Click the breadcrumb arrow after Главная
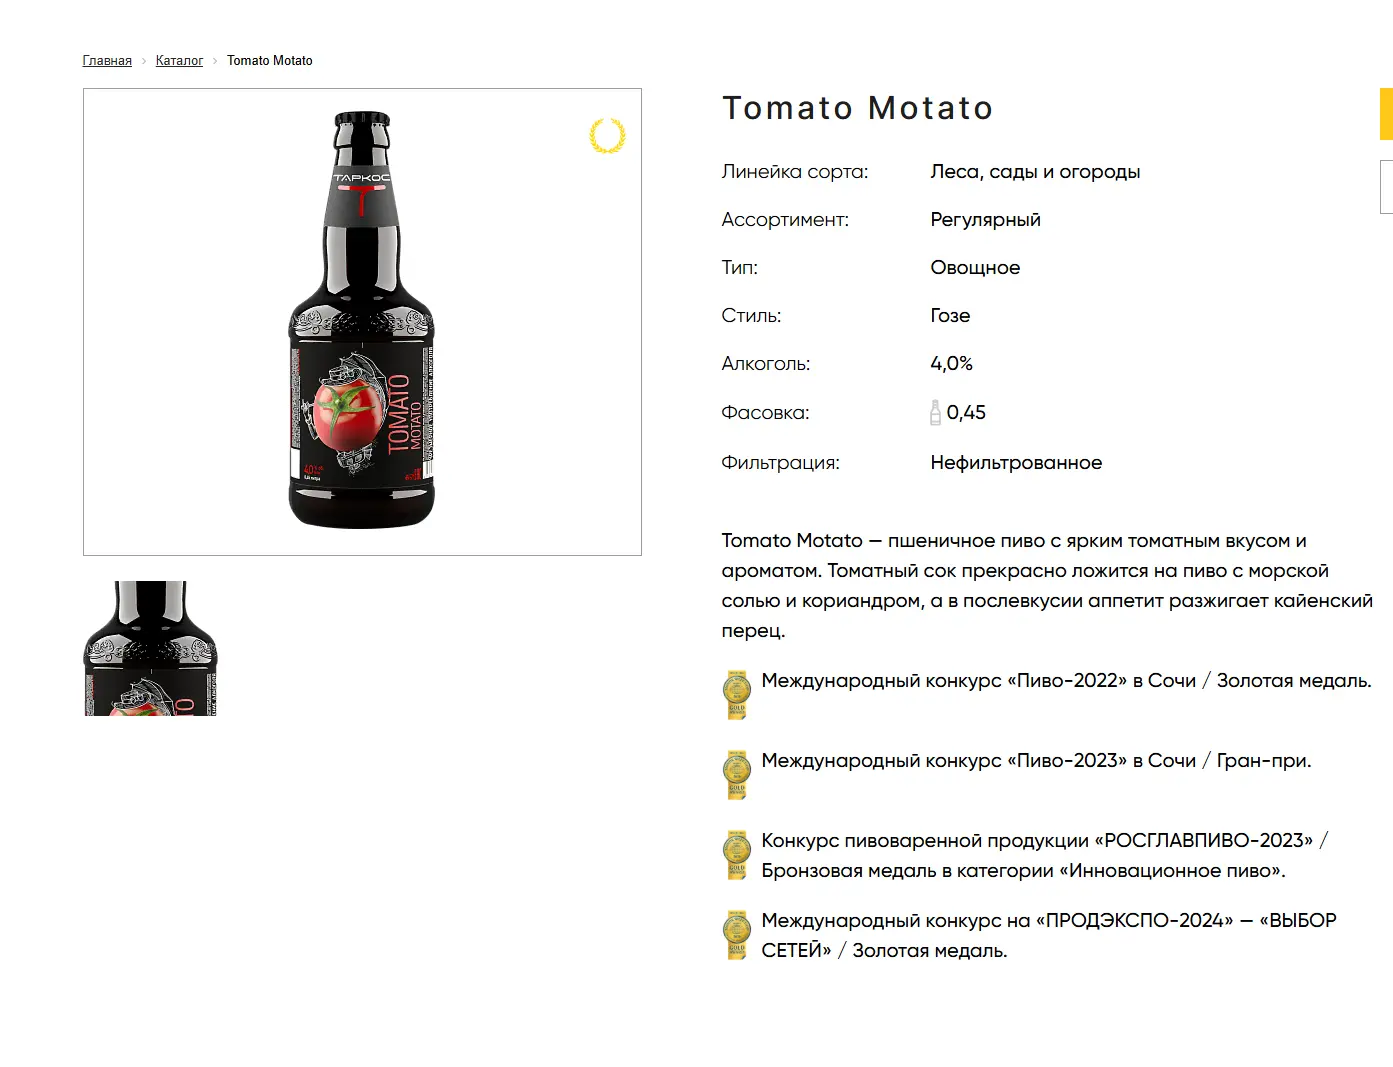This screenshot has width=1393, height=1067. (x=144, y=61)
